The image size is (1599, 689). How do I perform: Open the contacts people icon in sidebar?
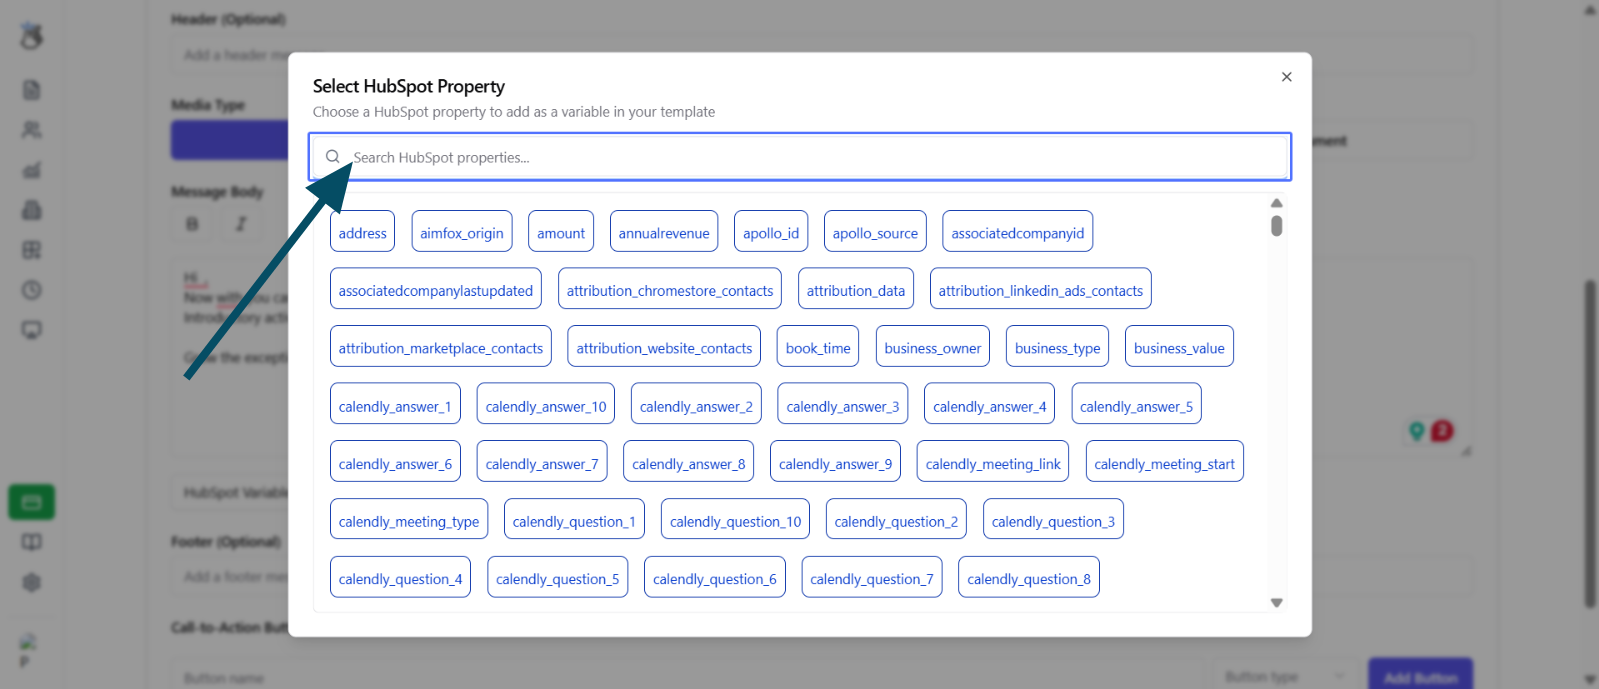[32, 130]
